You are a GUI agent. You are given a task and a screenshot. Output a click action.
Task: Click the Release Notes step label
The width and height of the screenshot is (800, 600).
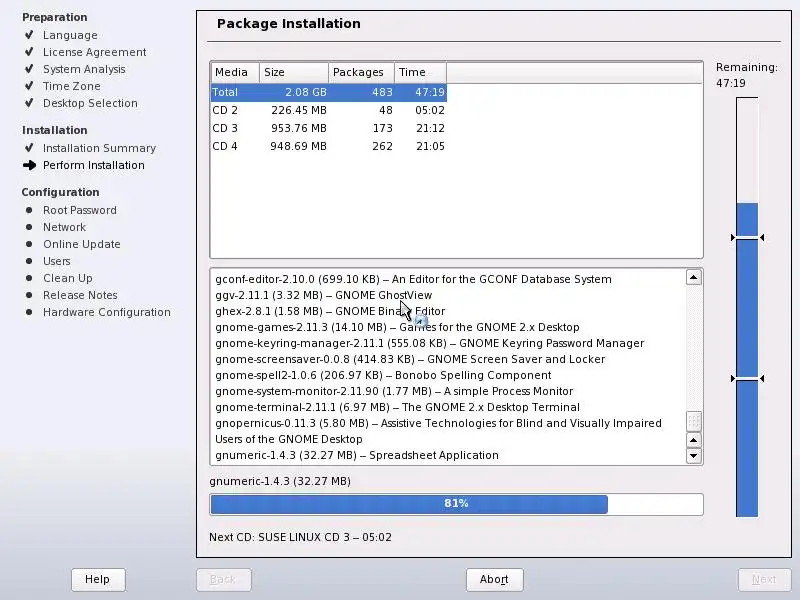[80, 295]
